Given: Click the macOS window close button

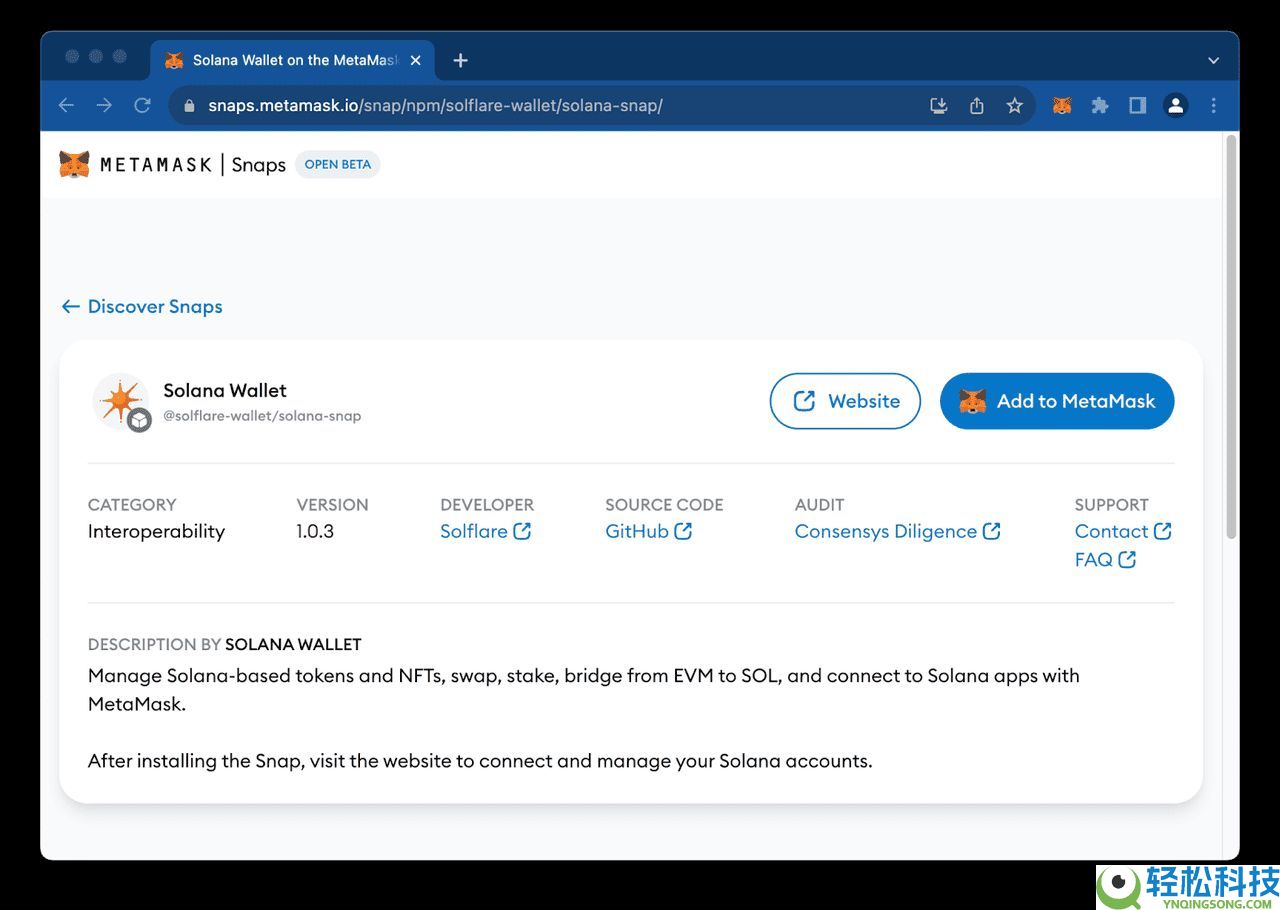Looking at the screenshot, I should (72, 57).
